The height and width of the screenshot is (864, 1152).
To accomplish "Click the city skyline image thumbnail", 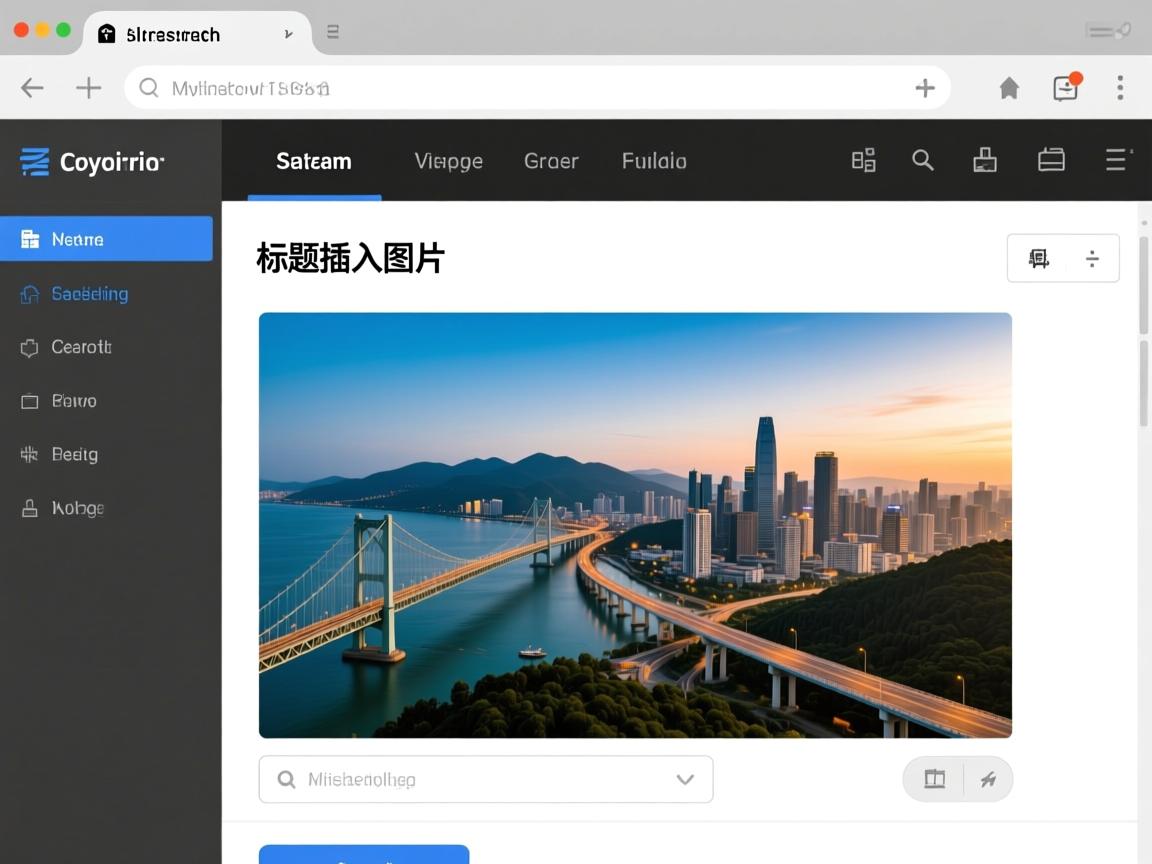I will (x=635, y=523).
